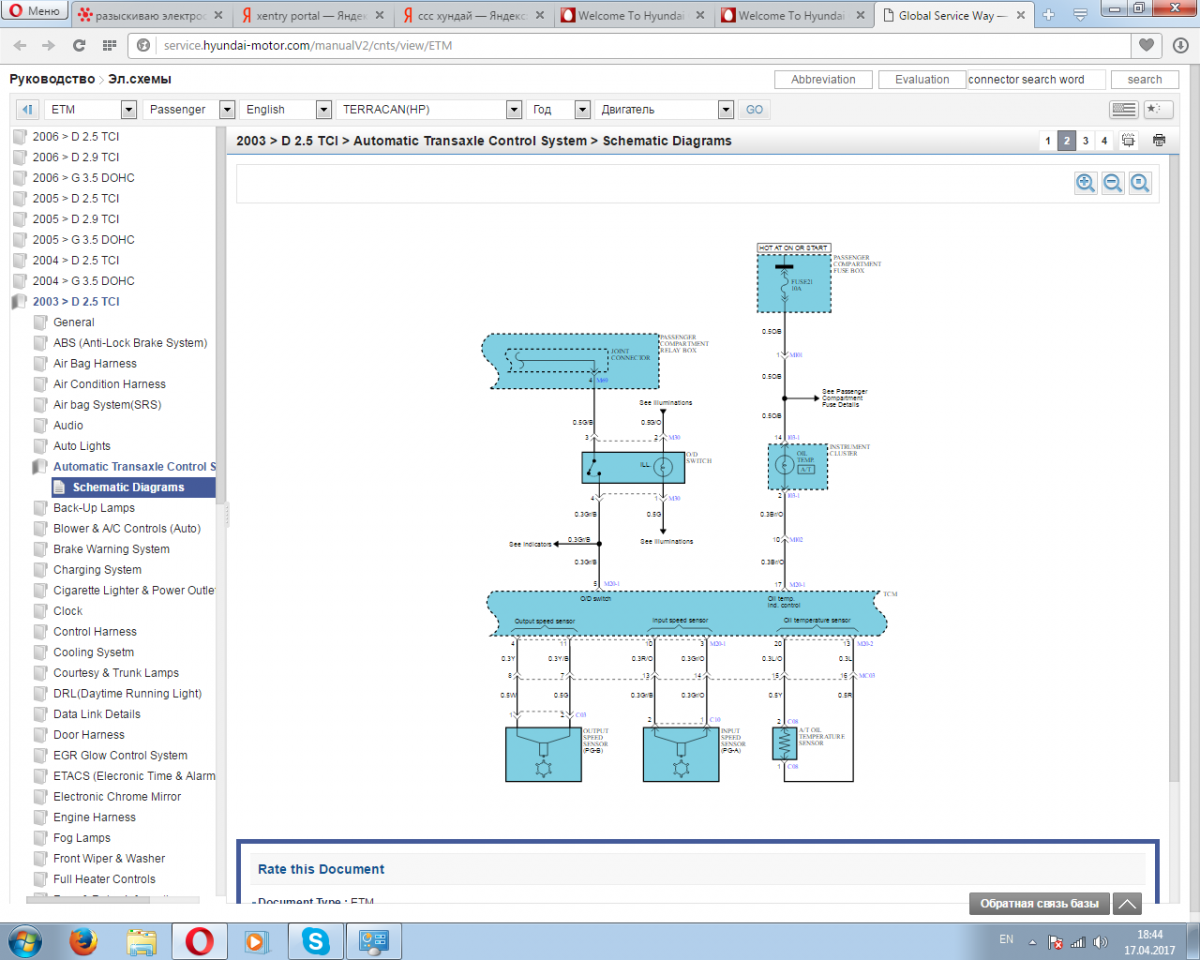Open 2006 > D 2.9 TCI tree entry
This screenshot has width=1200, height=960.
(75, 157)
